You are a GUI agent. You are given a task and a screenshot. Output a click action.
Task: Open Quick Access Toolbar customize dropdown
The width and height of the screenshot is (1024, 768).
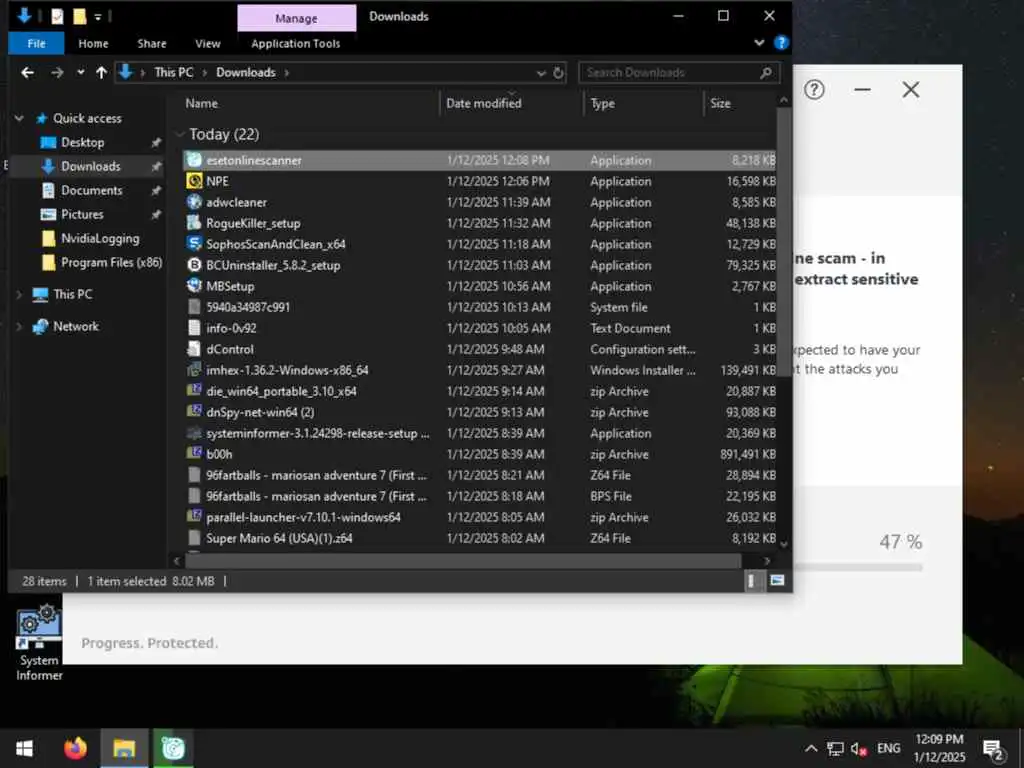tap(98, 16)
